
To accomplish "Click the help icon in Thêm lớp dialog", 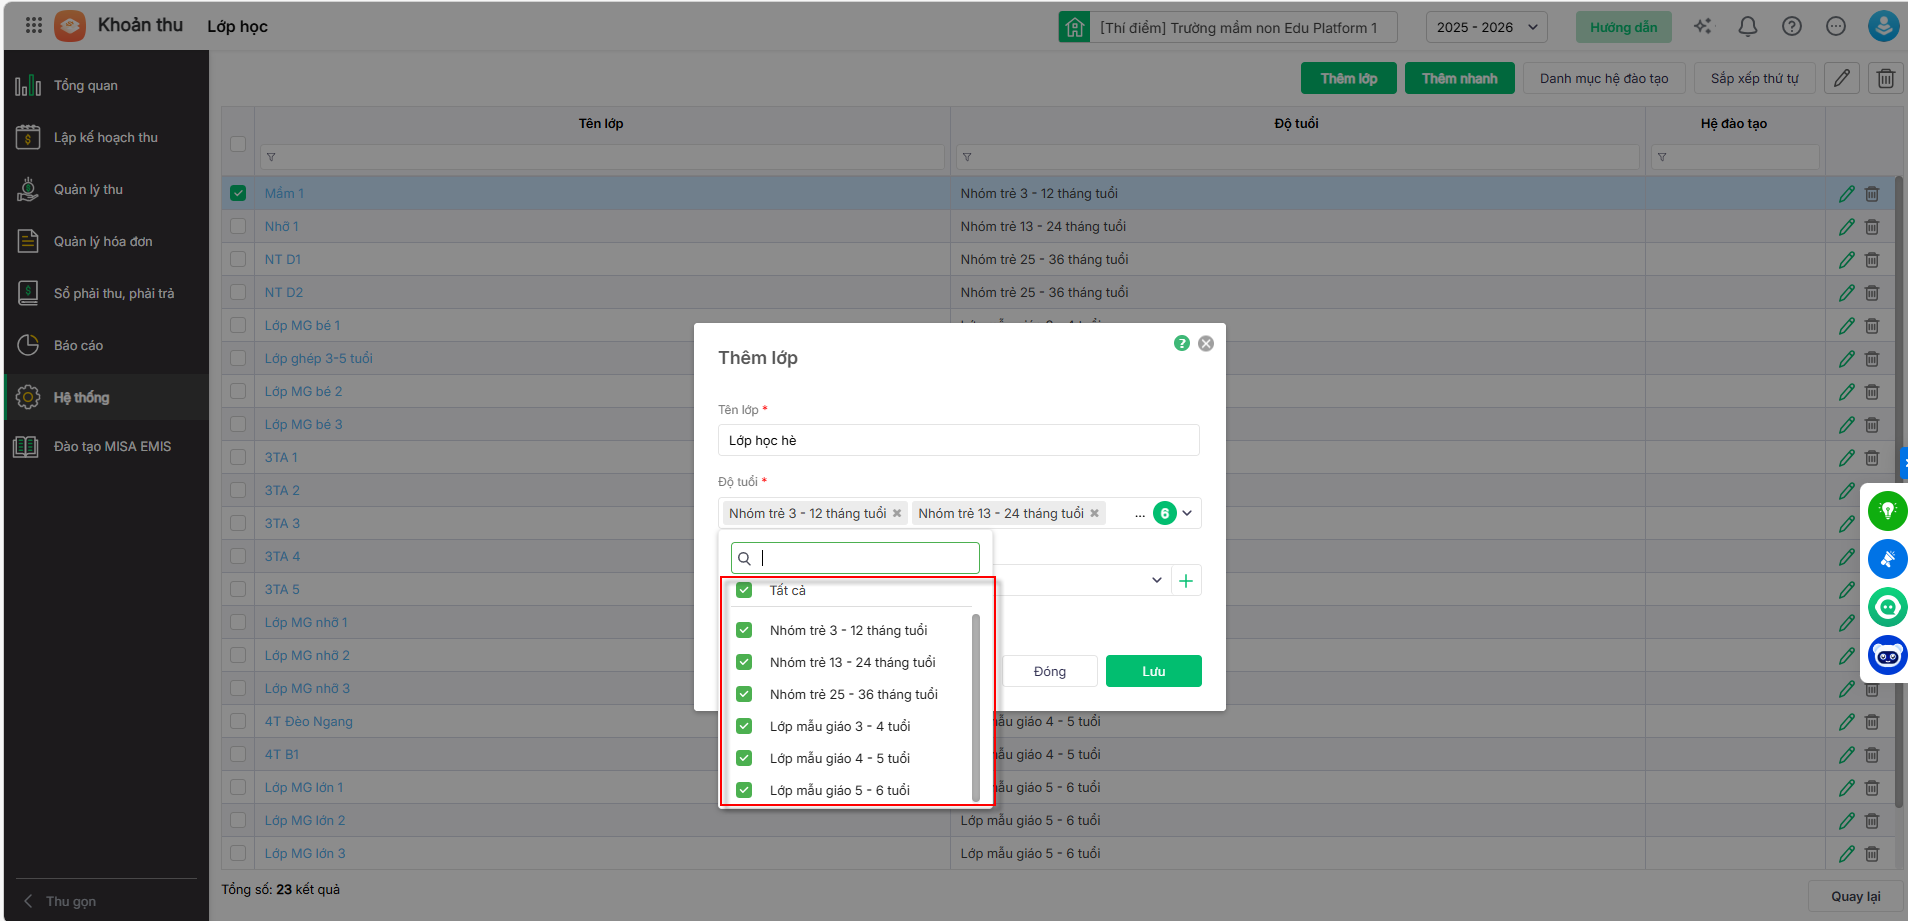I will click(x=1182, y=343).
